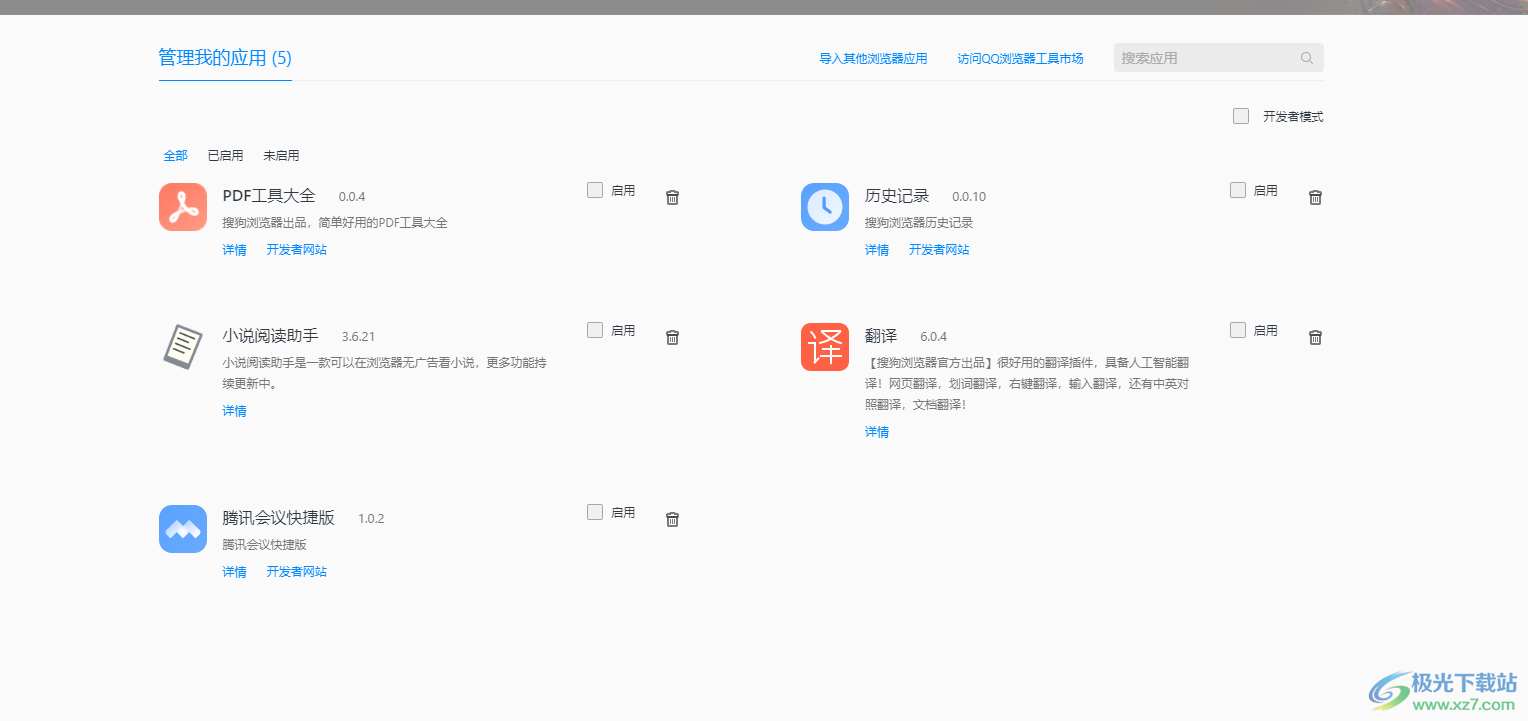The image size is (1528, 721).
Task: Open 详情 for 翻译
Action: tap(877, 432)
